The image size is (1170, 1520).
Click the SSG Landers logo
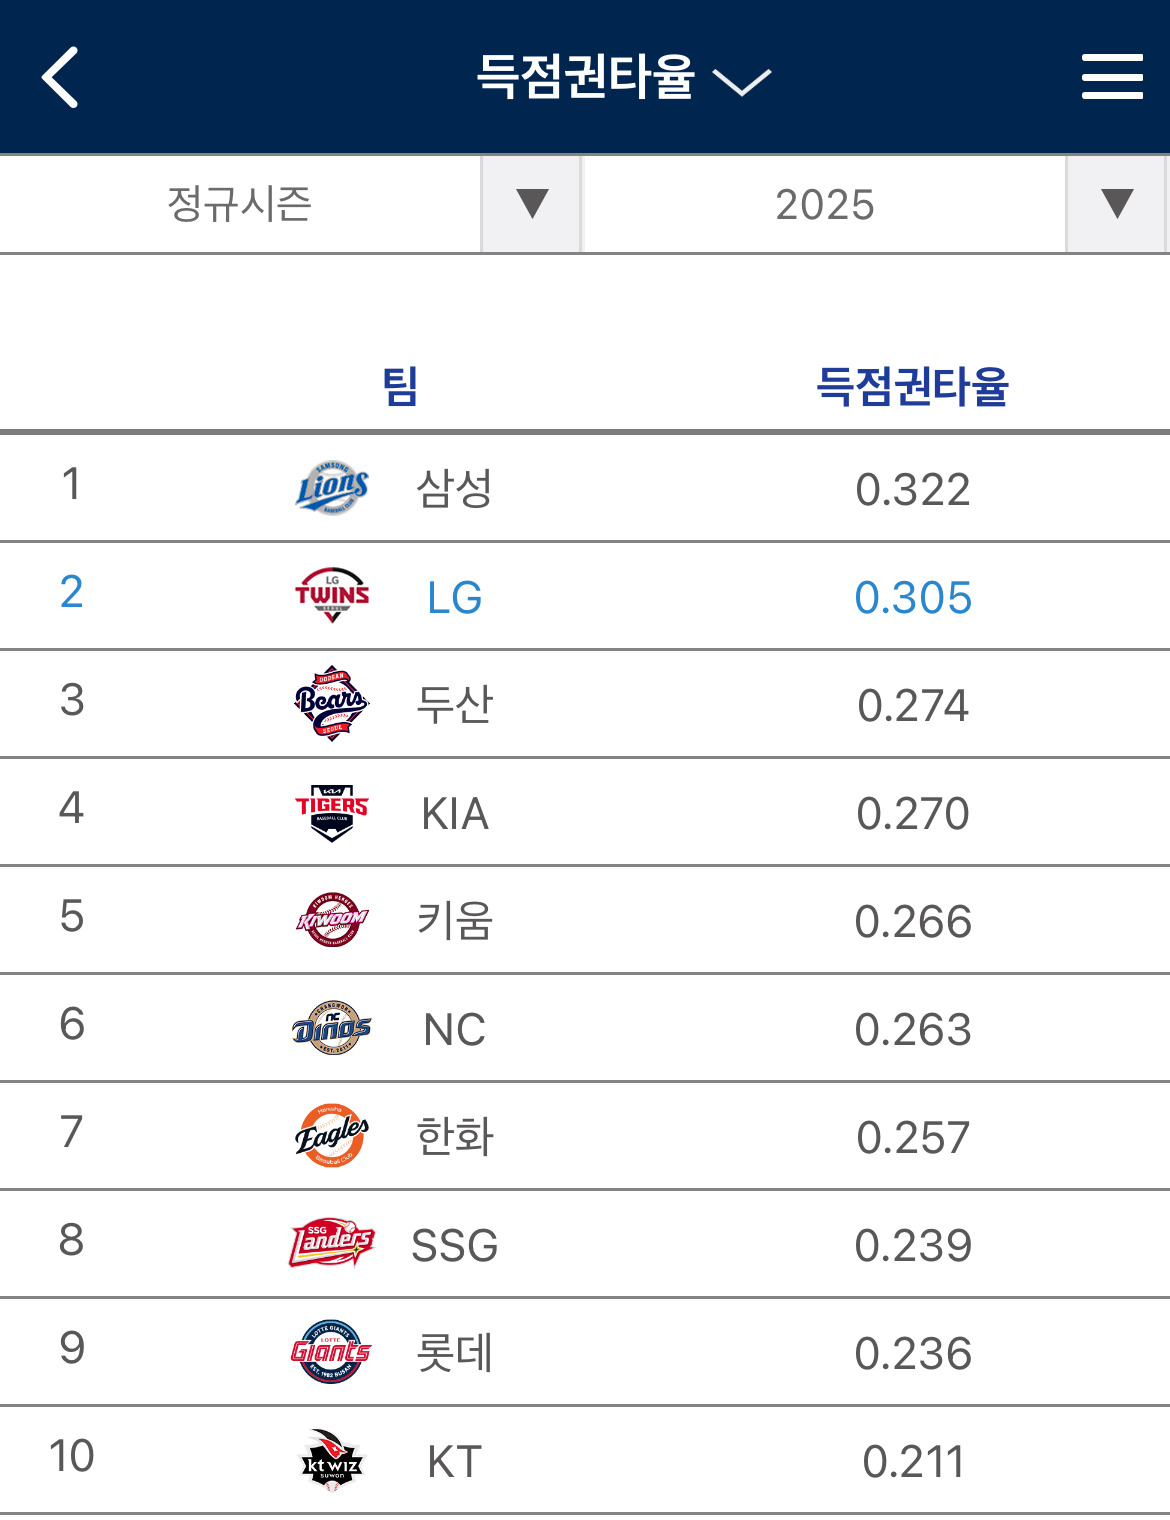332,1244
